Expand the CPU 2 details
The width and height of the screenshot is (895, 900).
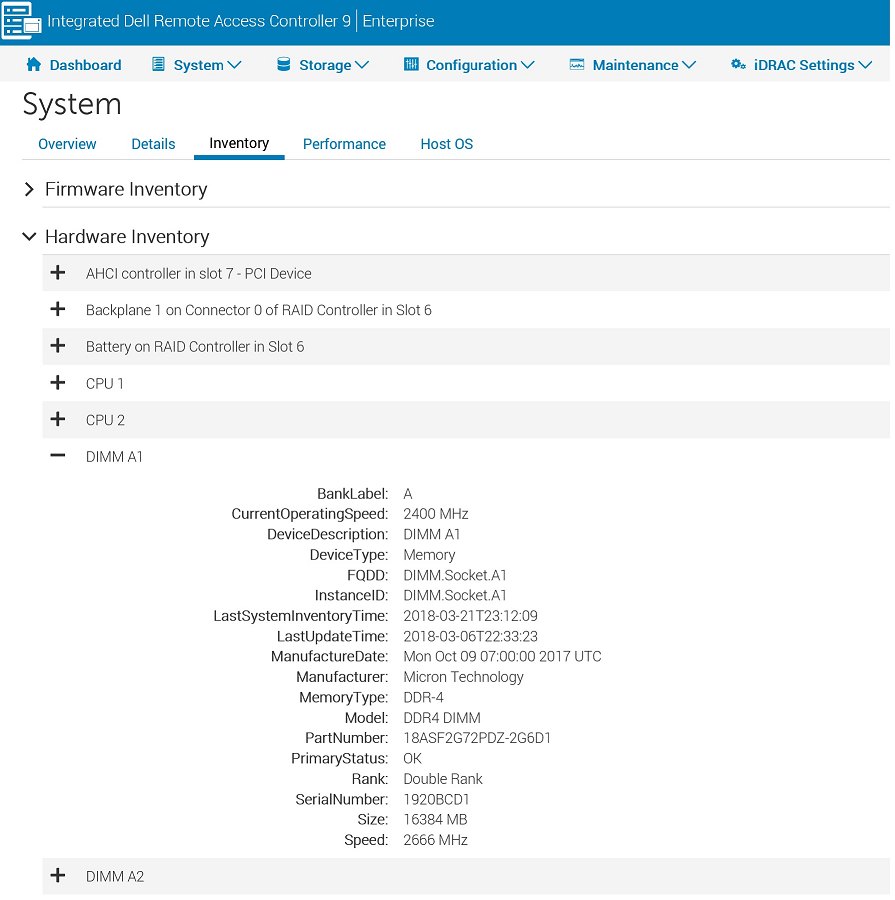tap(58, 419)
